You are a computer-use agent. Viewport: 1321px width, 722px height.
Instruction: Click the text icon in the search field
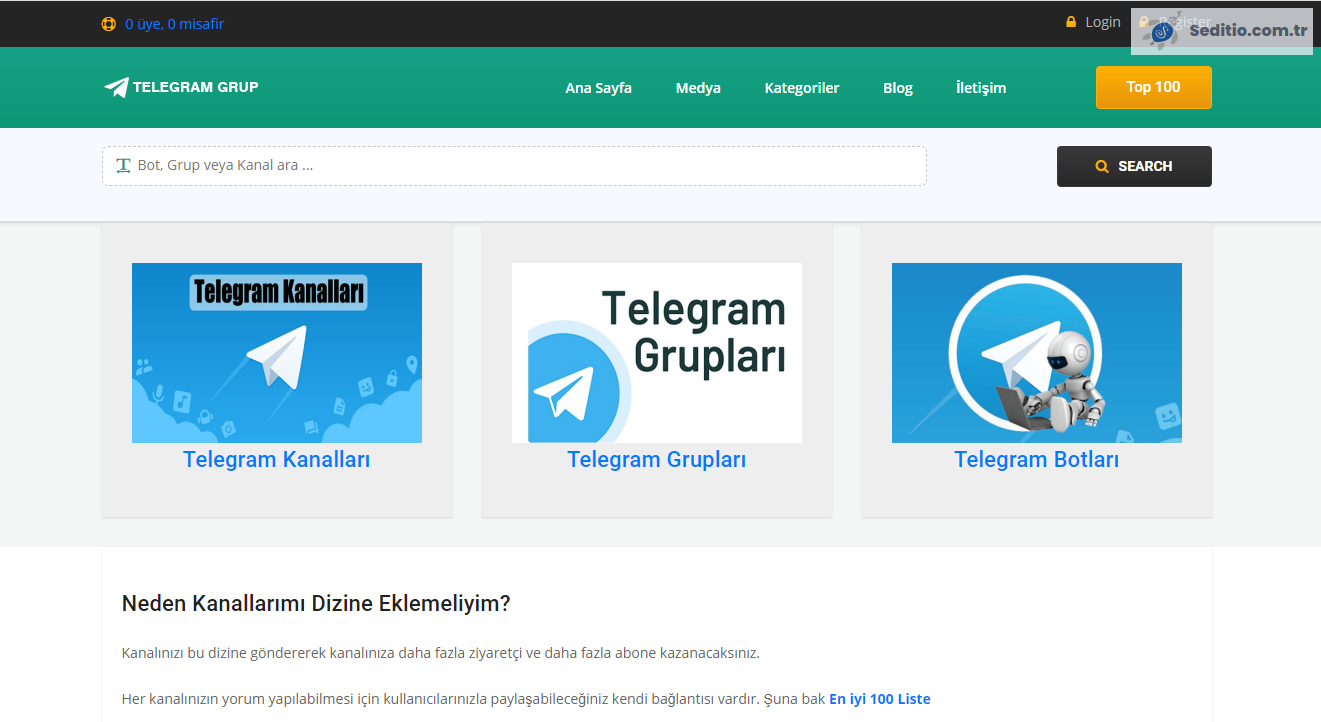(x=124, y=165)
